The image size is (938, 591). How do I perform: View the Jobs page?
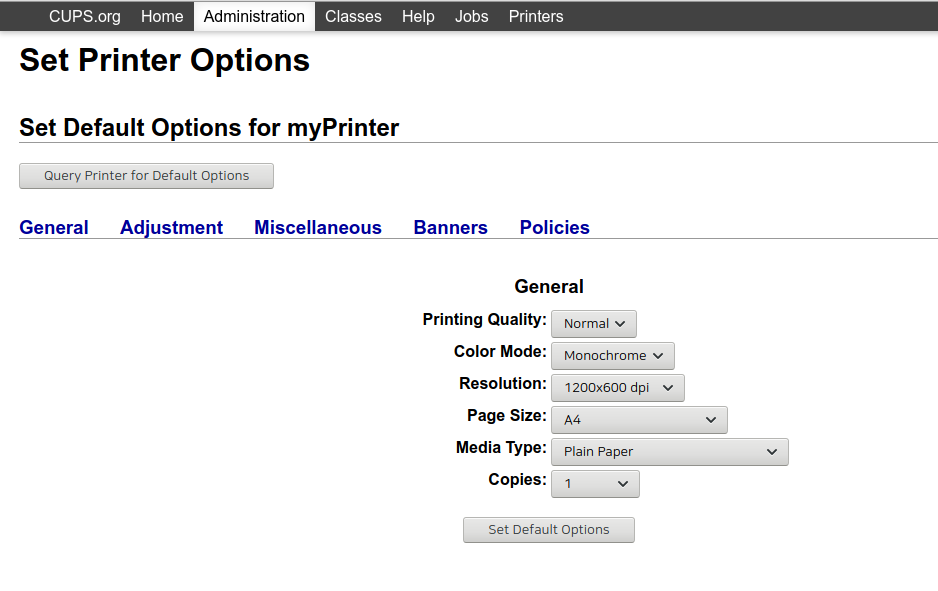point(471,16)
